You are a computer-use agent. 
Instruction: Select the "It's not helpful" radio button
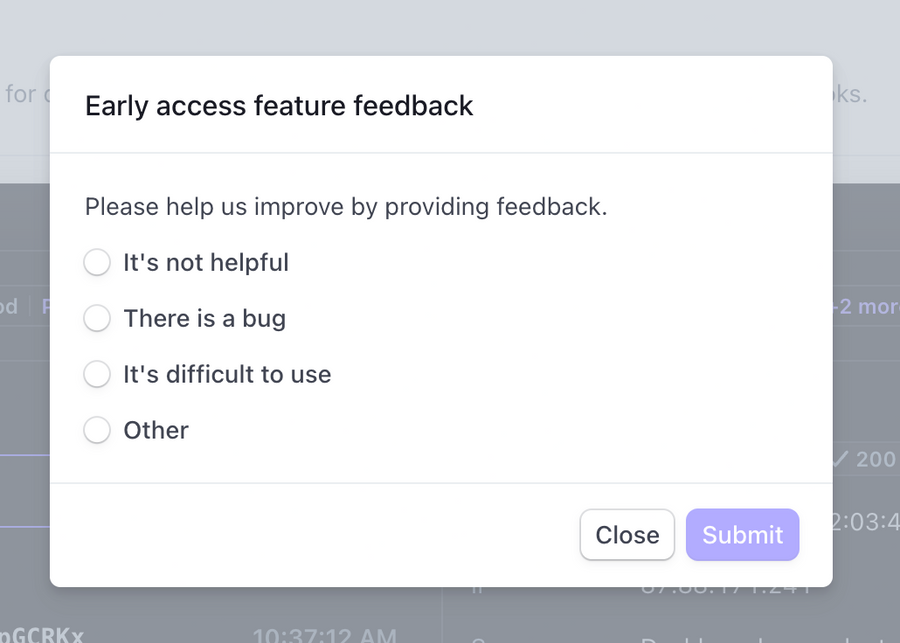click(x=97, y=262)
